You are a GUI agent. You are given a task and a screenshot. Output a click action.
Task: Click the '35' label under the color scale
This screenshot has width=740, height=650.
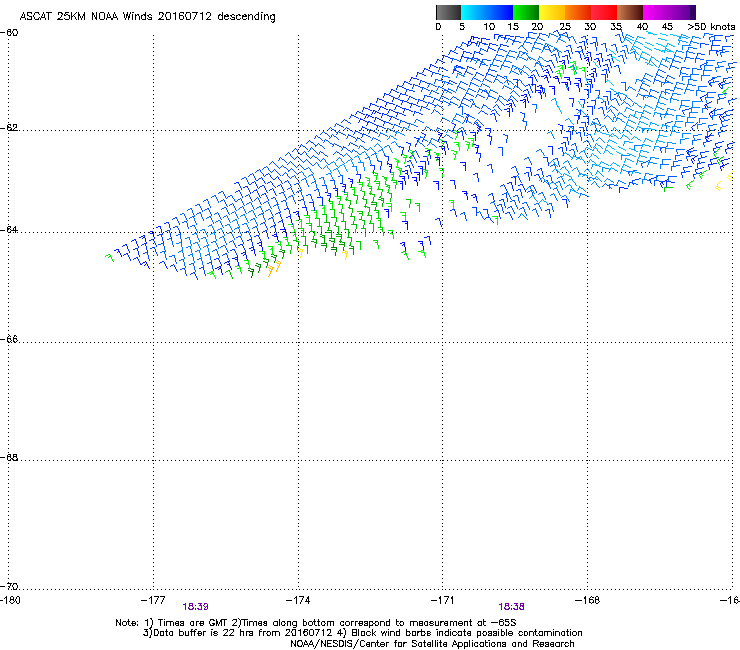[x=616, y=27]
